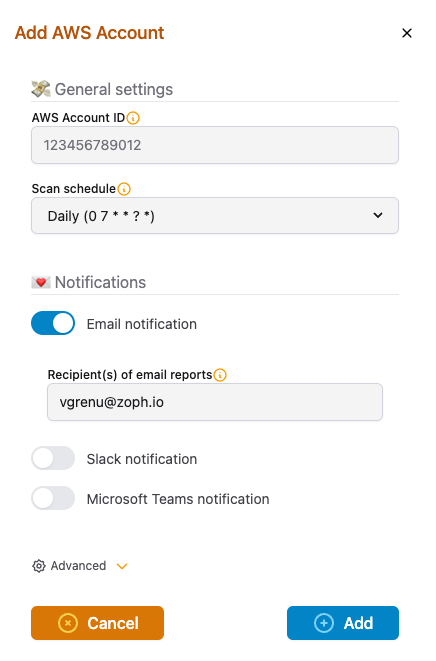Click the circled X icon in Cancel
Image resolution: width=436 pixels, height=661 pixels.
coord(68,623)
